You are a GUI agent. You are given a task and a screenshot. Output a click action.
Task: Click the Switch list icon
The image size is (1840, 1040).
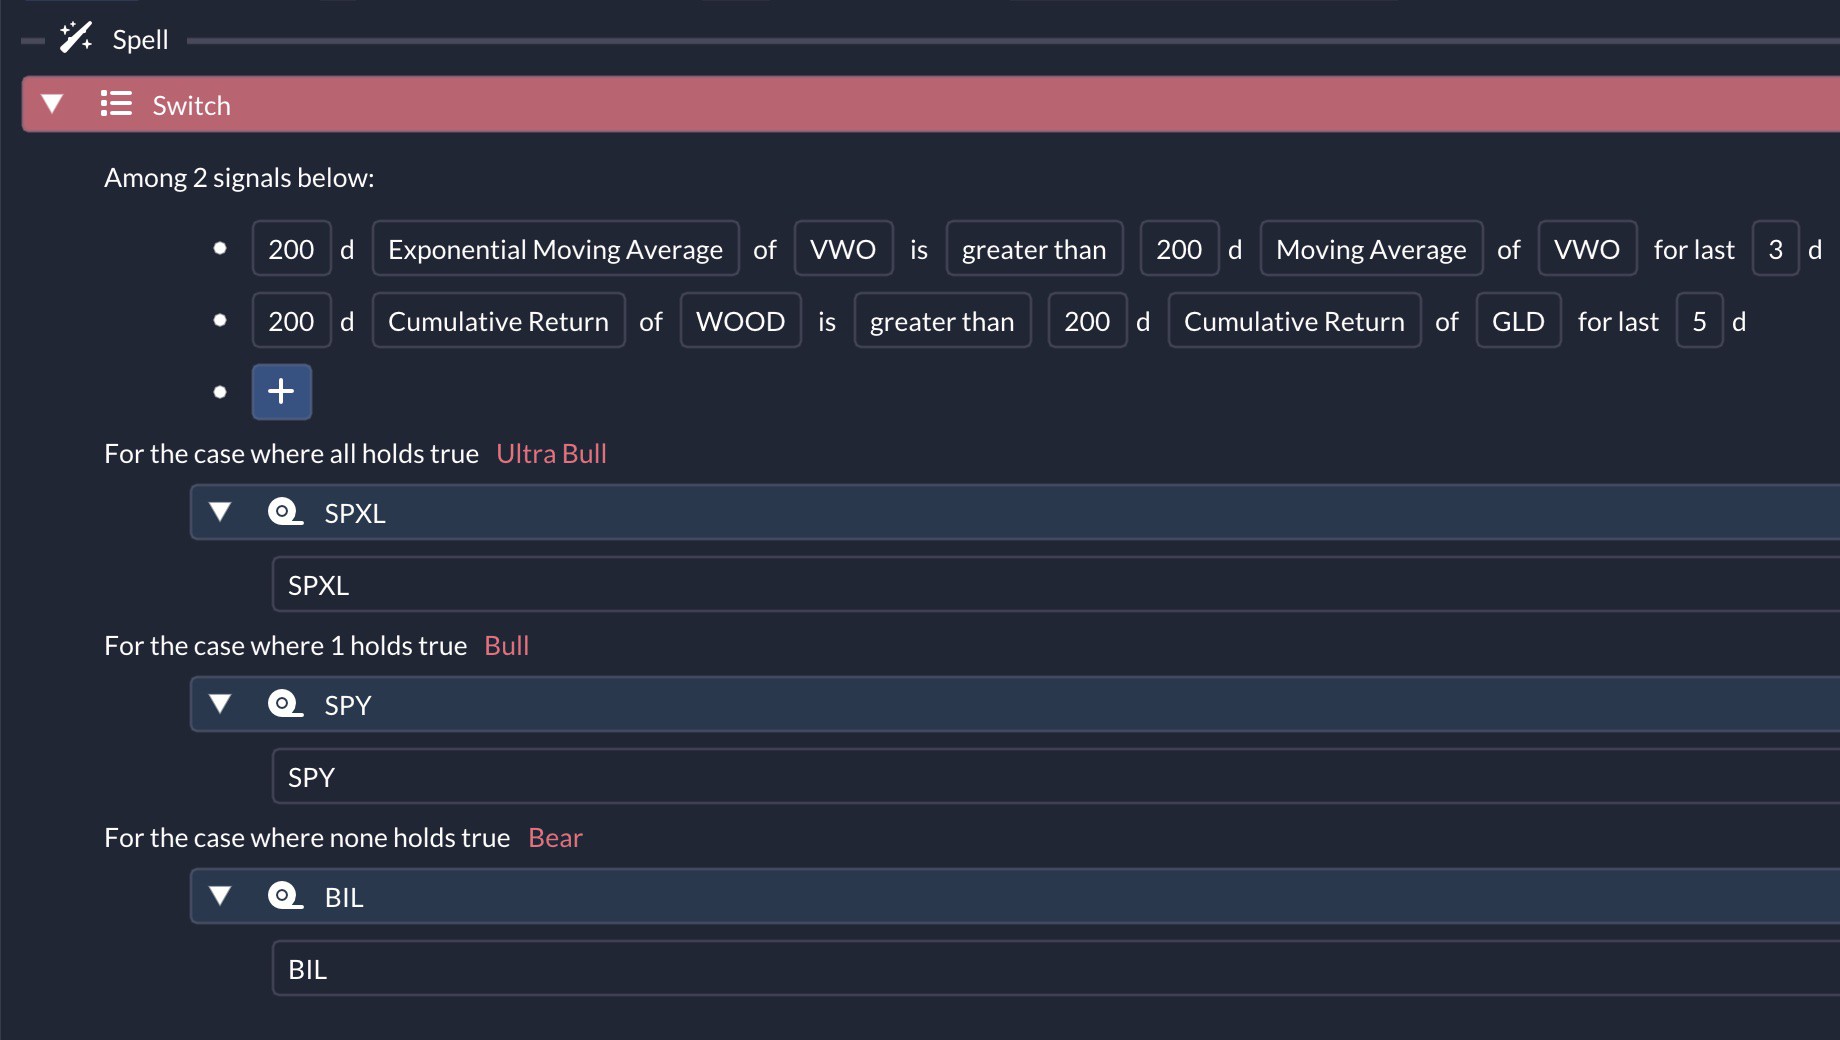tap(116, 104)
